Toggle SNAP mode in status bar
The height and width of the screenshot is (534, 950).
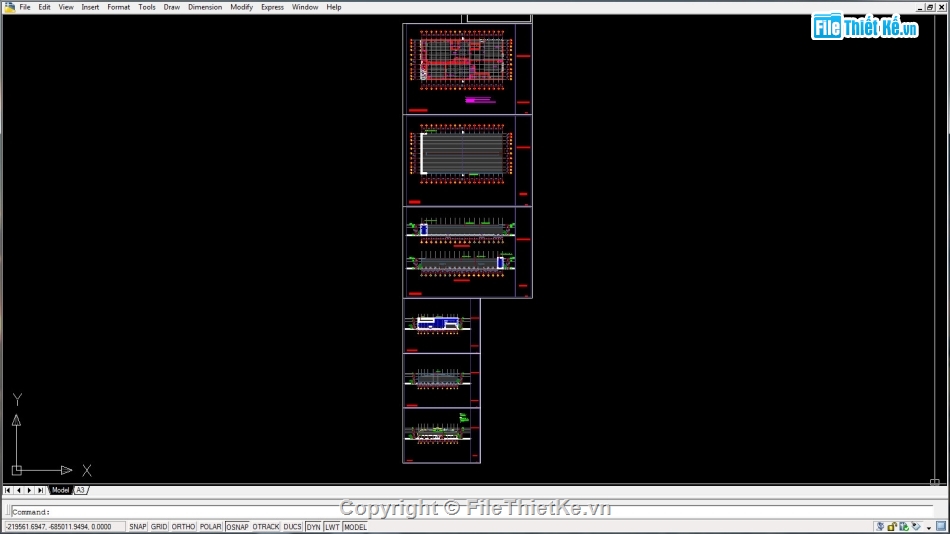point(138,527)
